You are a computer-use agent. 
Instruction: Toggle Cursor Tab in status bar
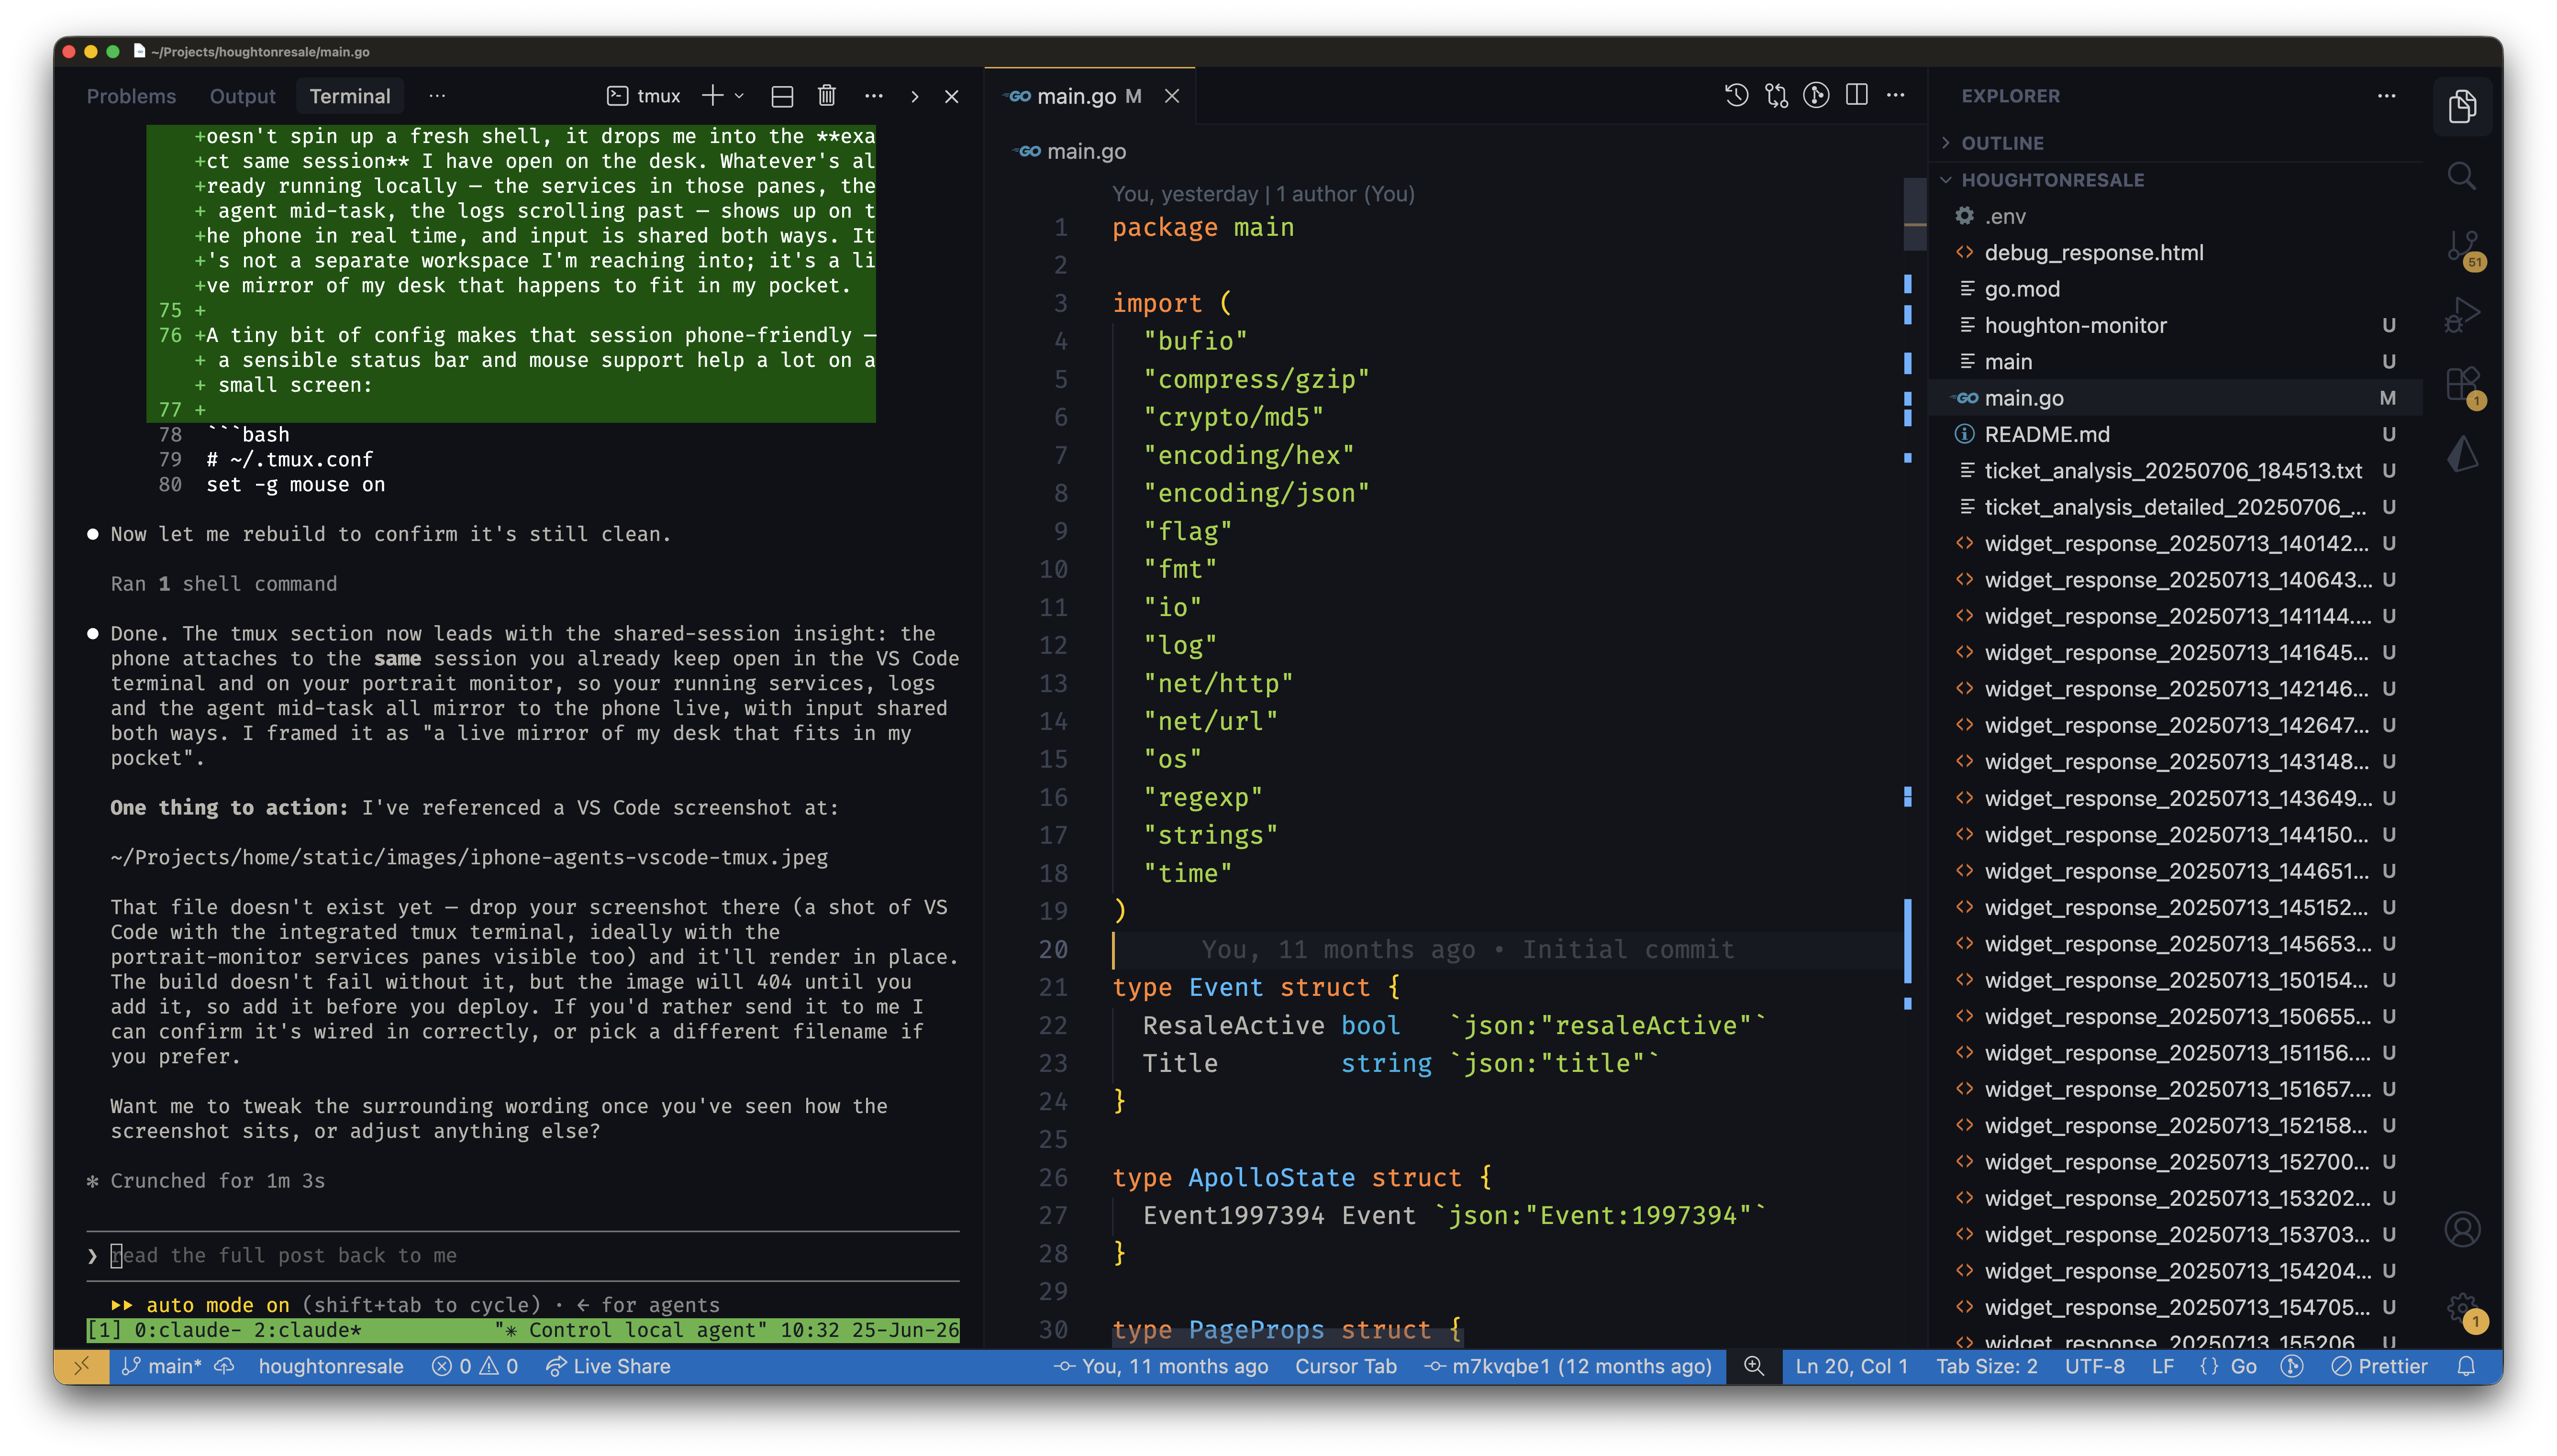click(x=1345, y=1366)
